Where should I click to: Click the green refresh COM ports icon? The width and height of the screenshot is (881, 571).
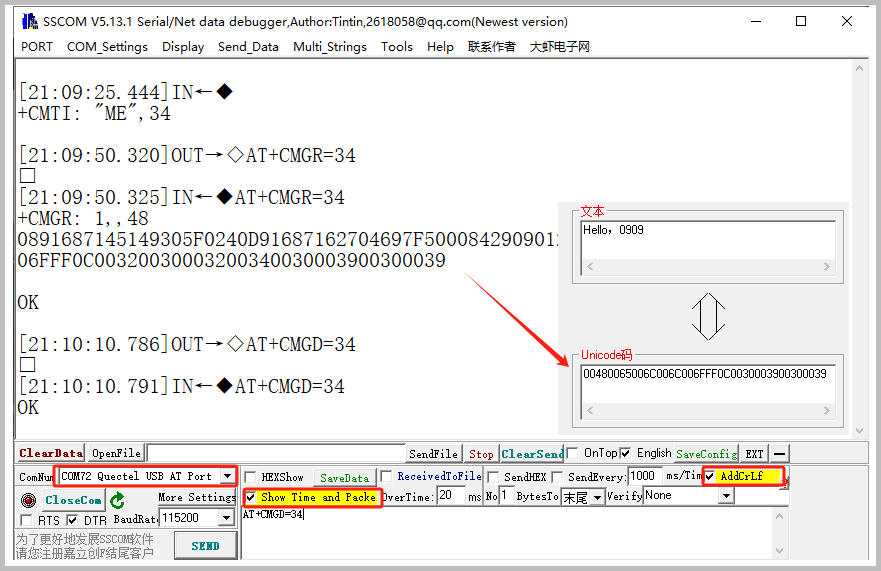118,500
